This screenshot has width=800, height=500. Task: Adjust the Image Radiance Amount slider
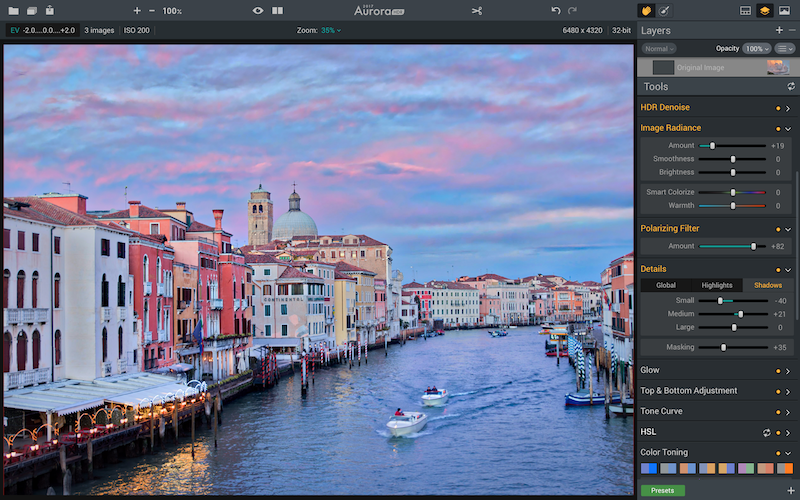tap(732, 146)
